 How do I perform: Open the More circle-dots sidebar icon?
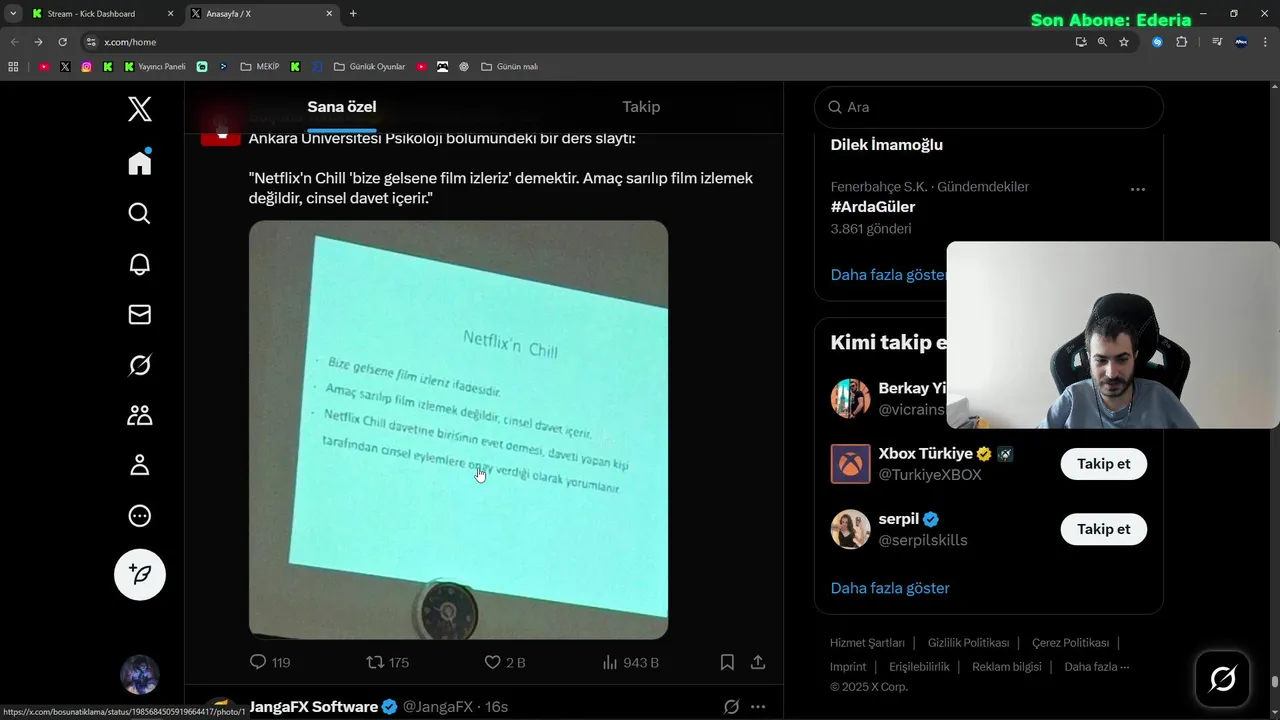point(140,516)
